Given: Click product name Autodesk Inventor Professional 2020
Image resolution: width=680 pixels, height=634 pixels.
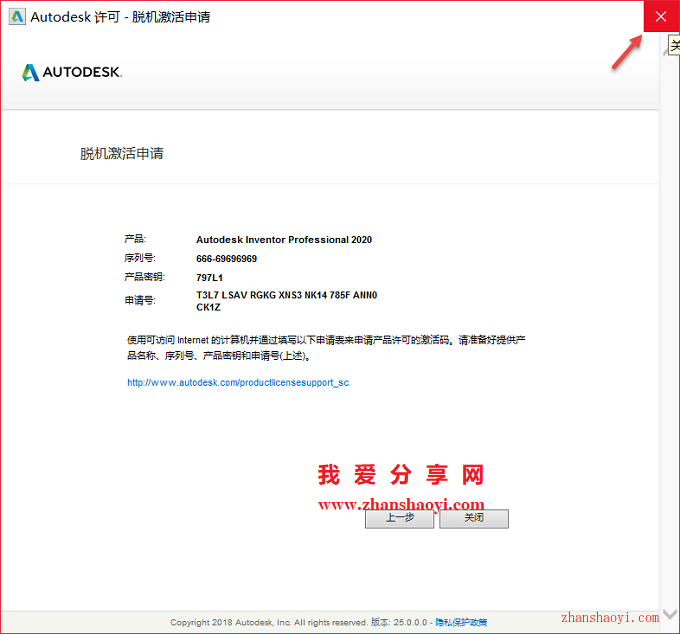Looking at the screenshot, I should (284, 240).
